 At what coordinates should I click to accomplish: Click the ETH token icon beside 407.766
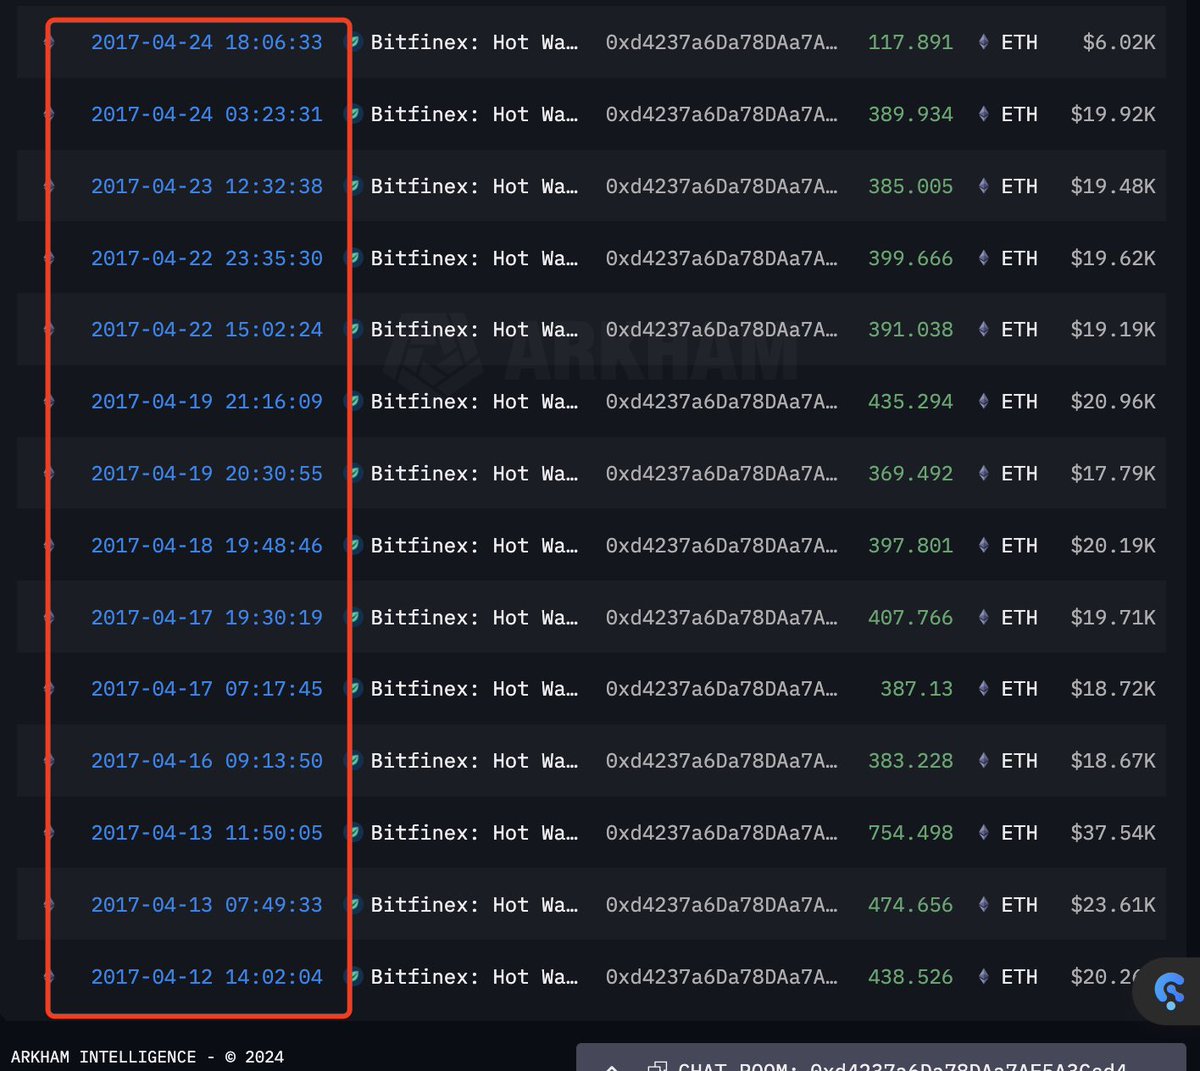coord(983,617)
